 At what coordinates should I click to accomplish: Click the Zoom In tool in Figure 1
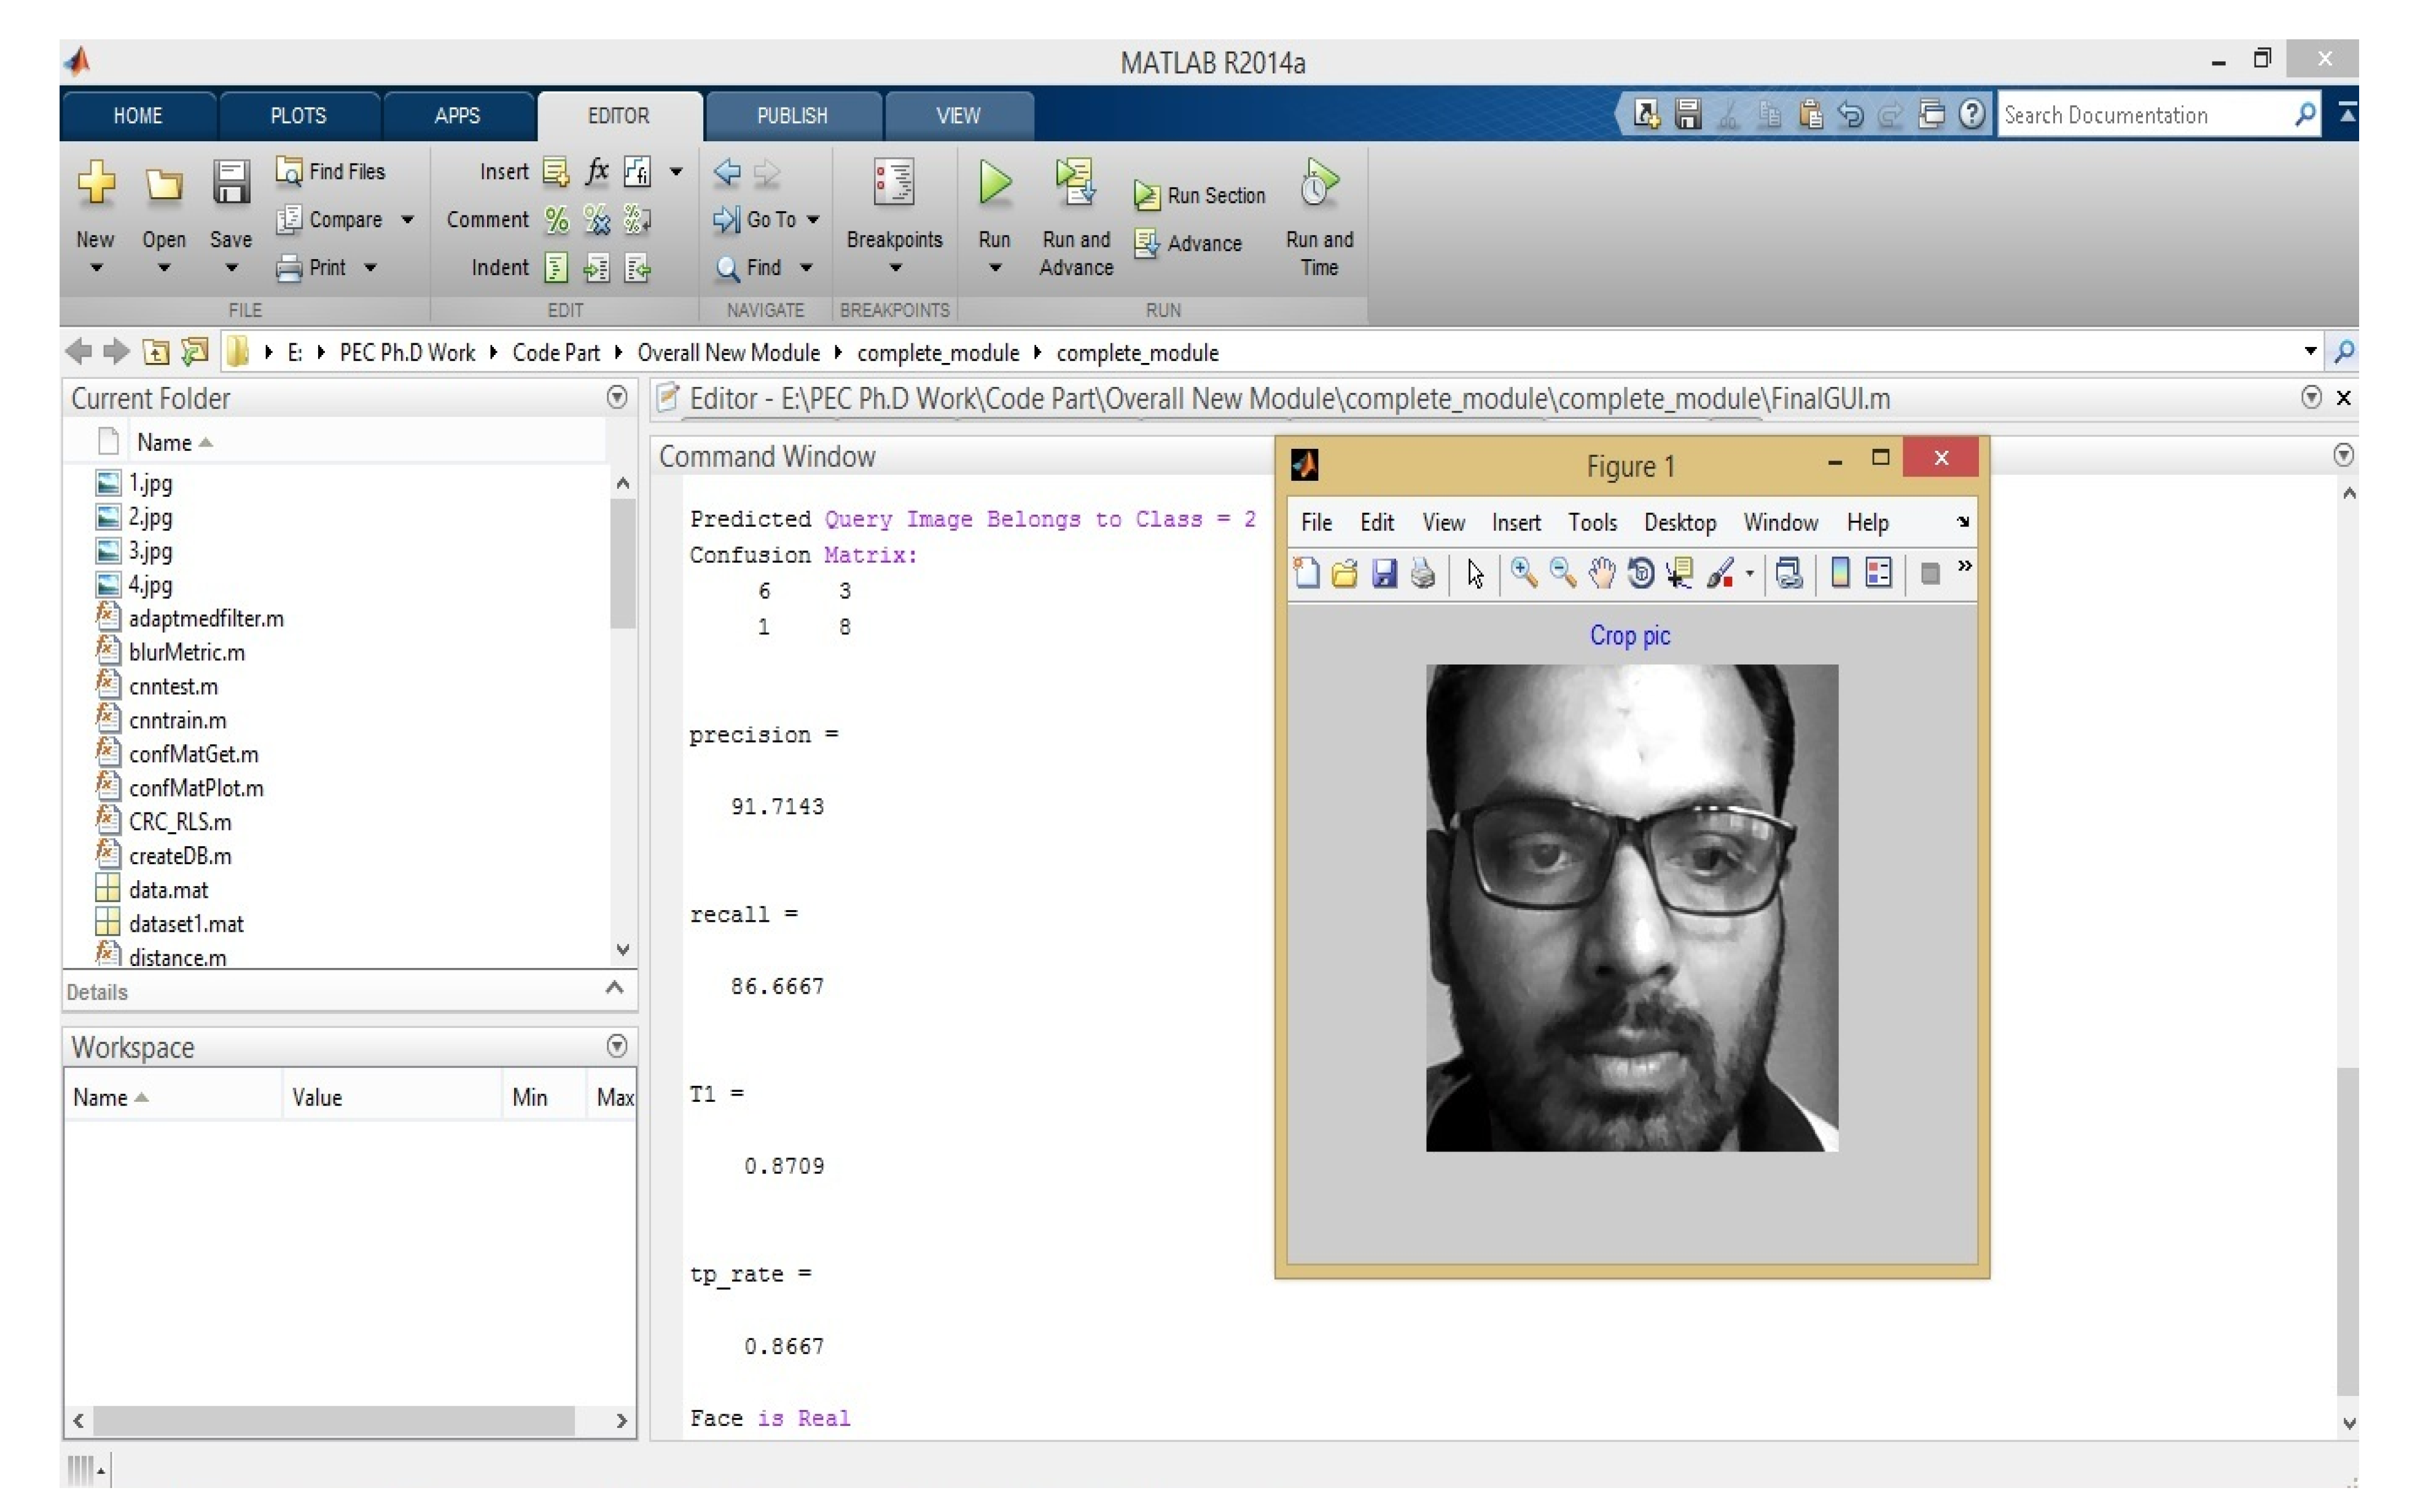[1523, 573]
